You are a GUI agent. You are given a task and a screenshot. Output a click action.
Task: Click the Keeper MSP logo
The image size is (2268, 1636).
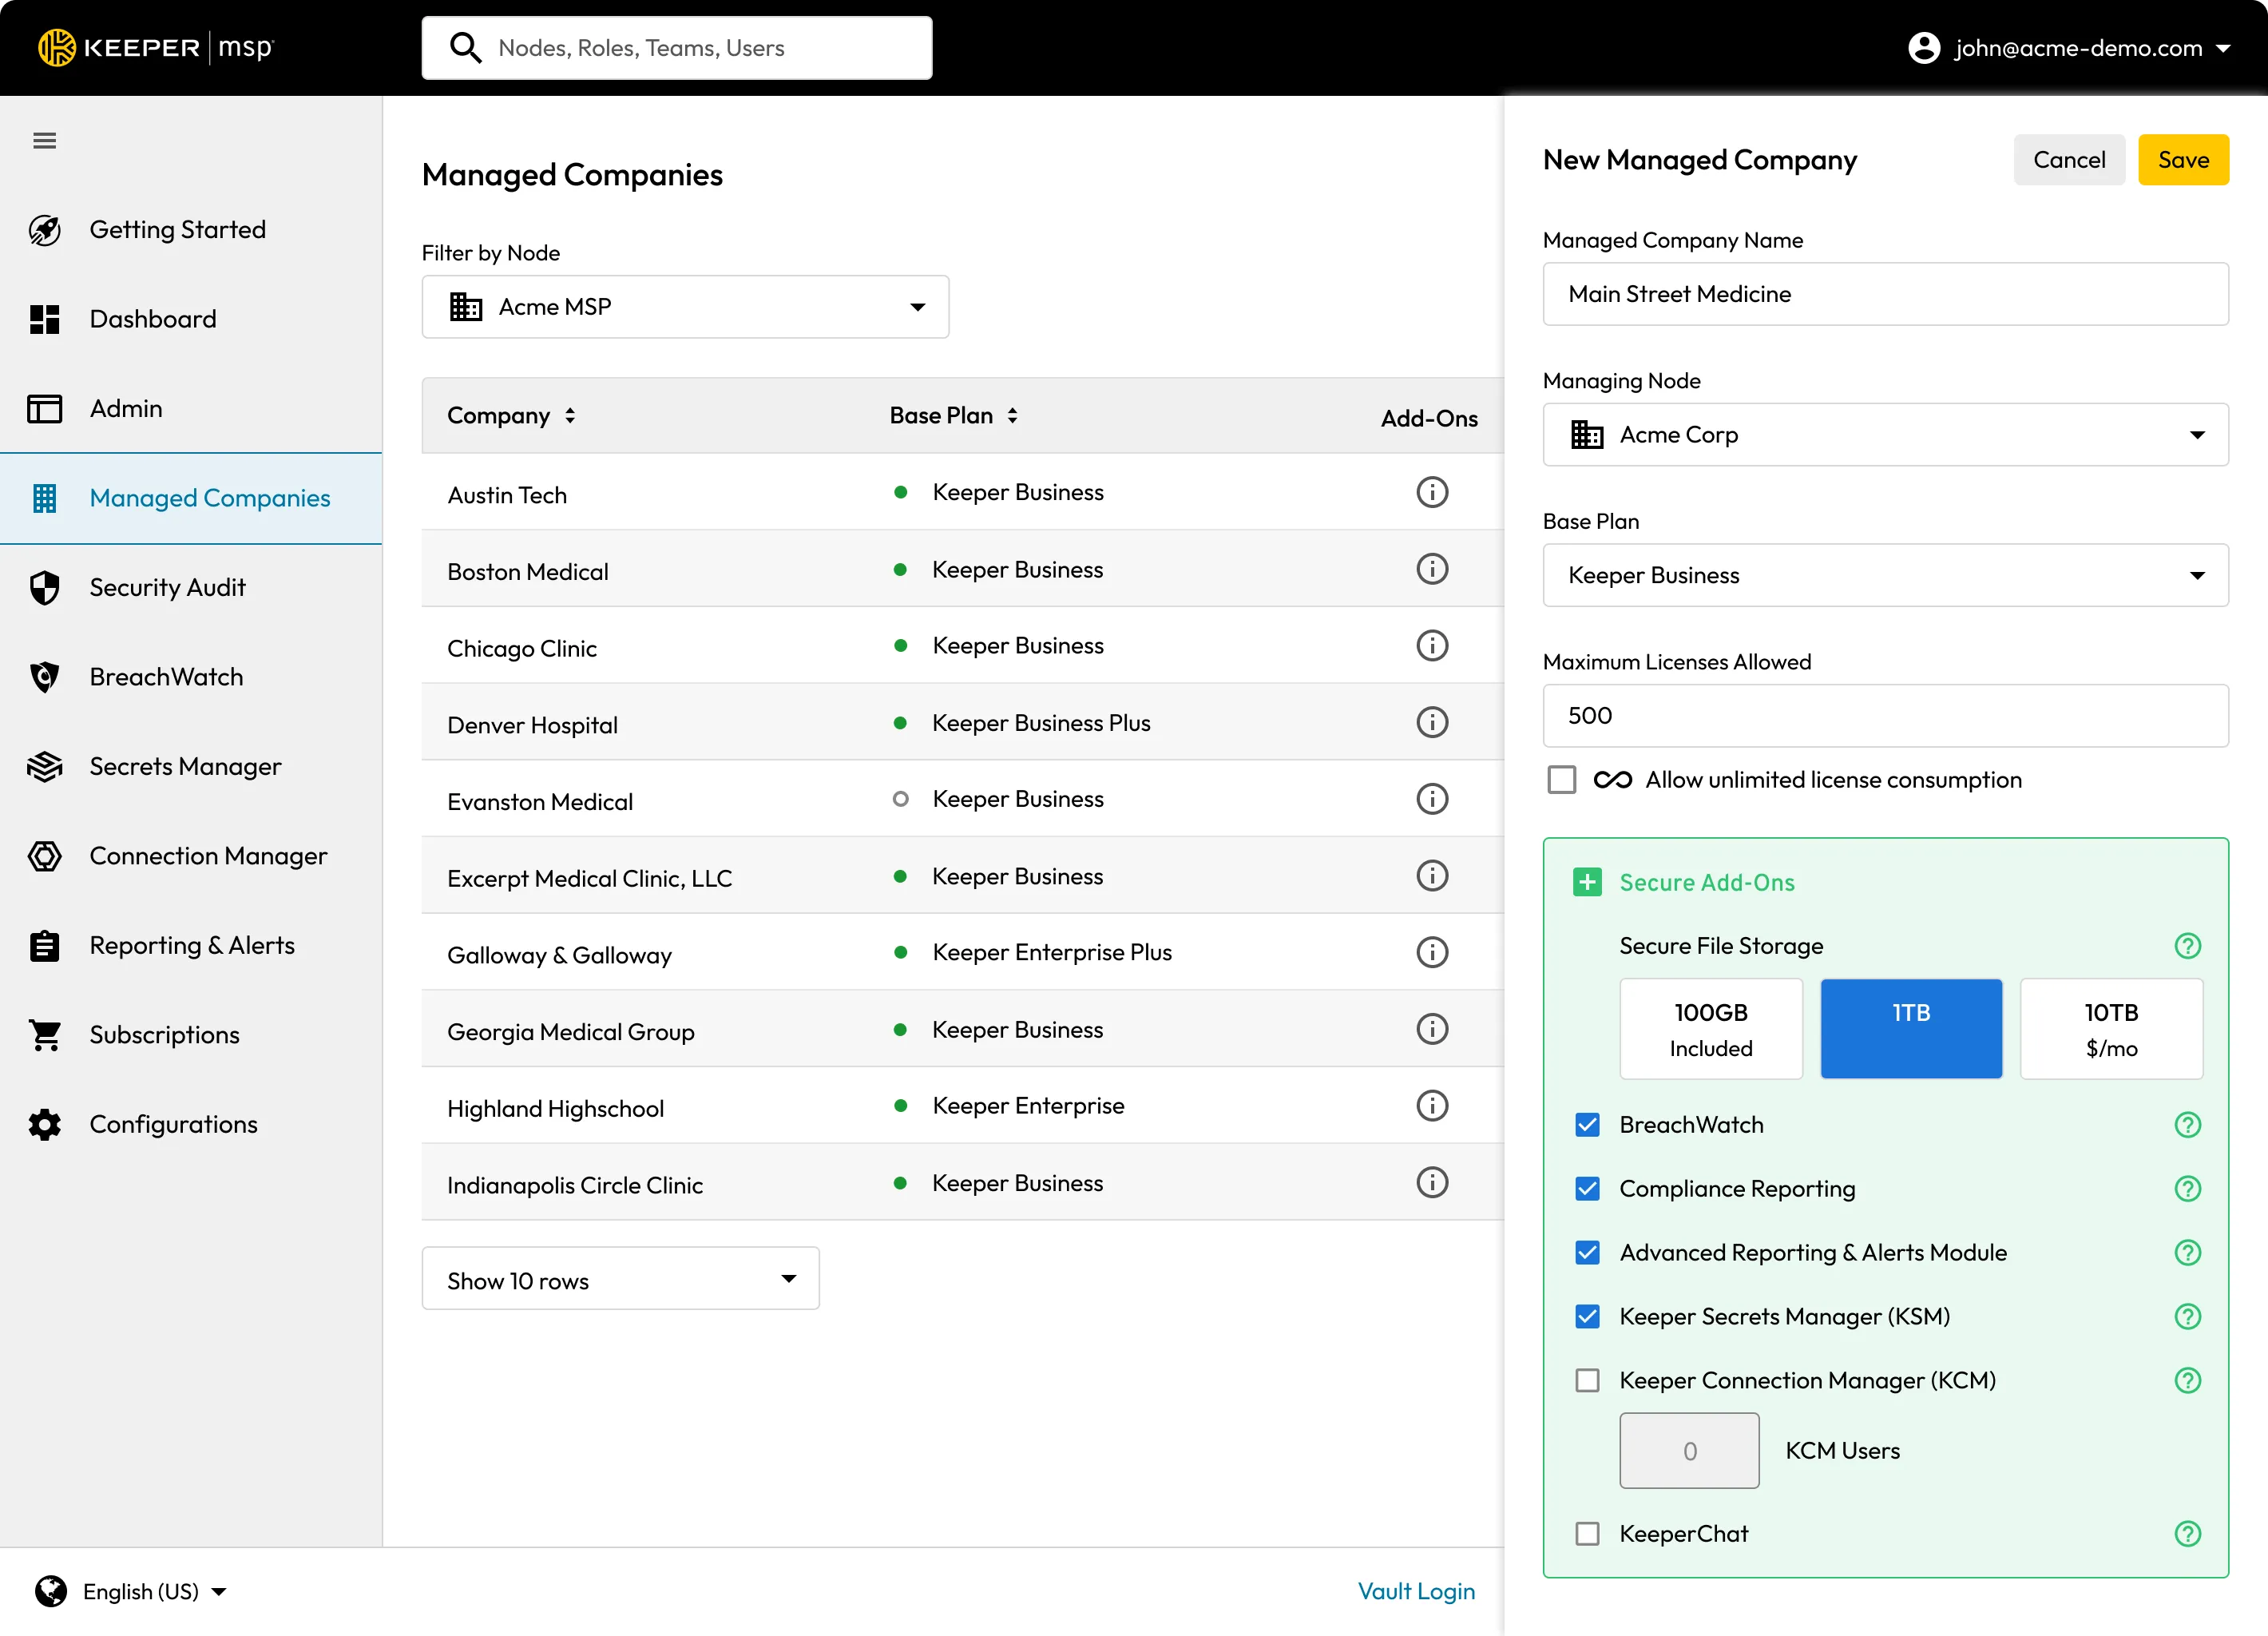point(155,47)
